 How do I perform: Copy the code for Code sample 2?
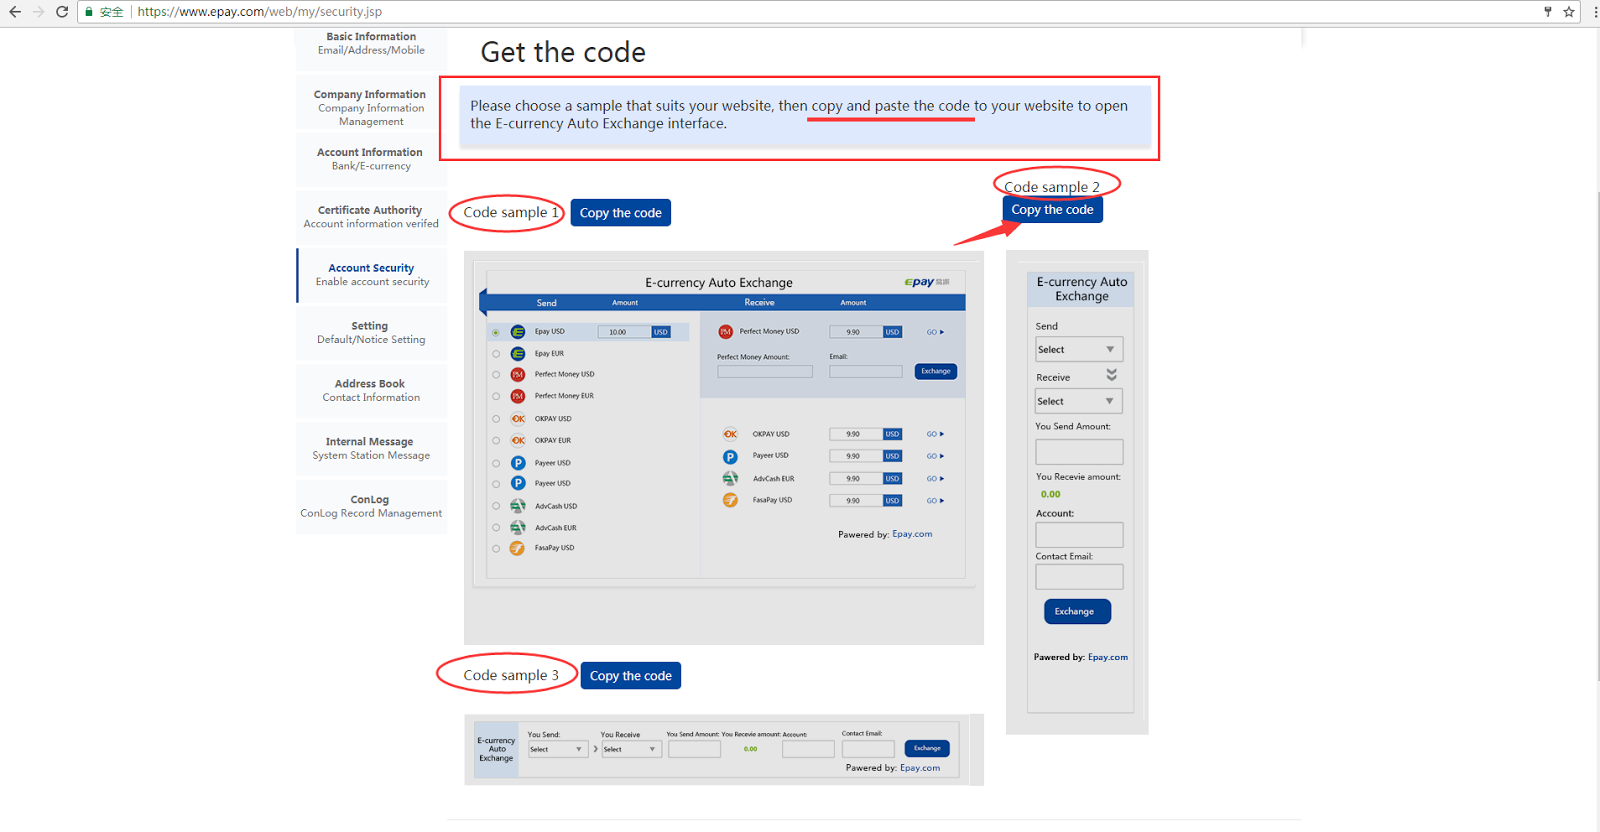1052,210
